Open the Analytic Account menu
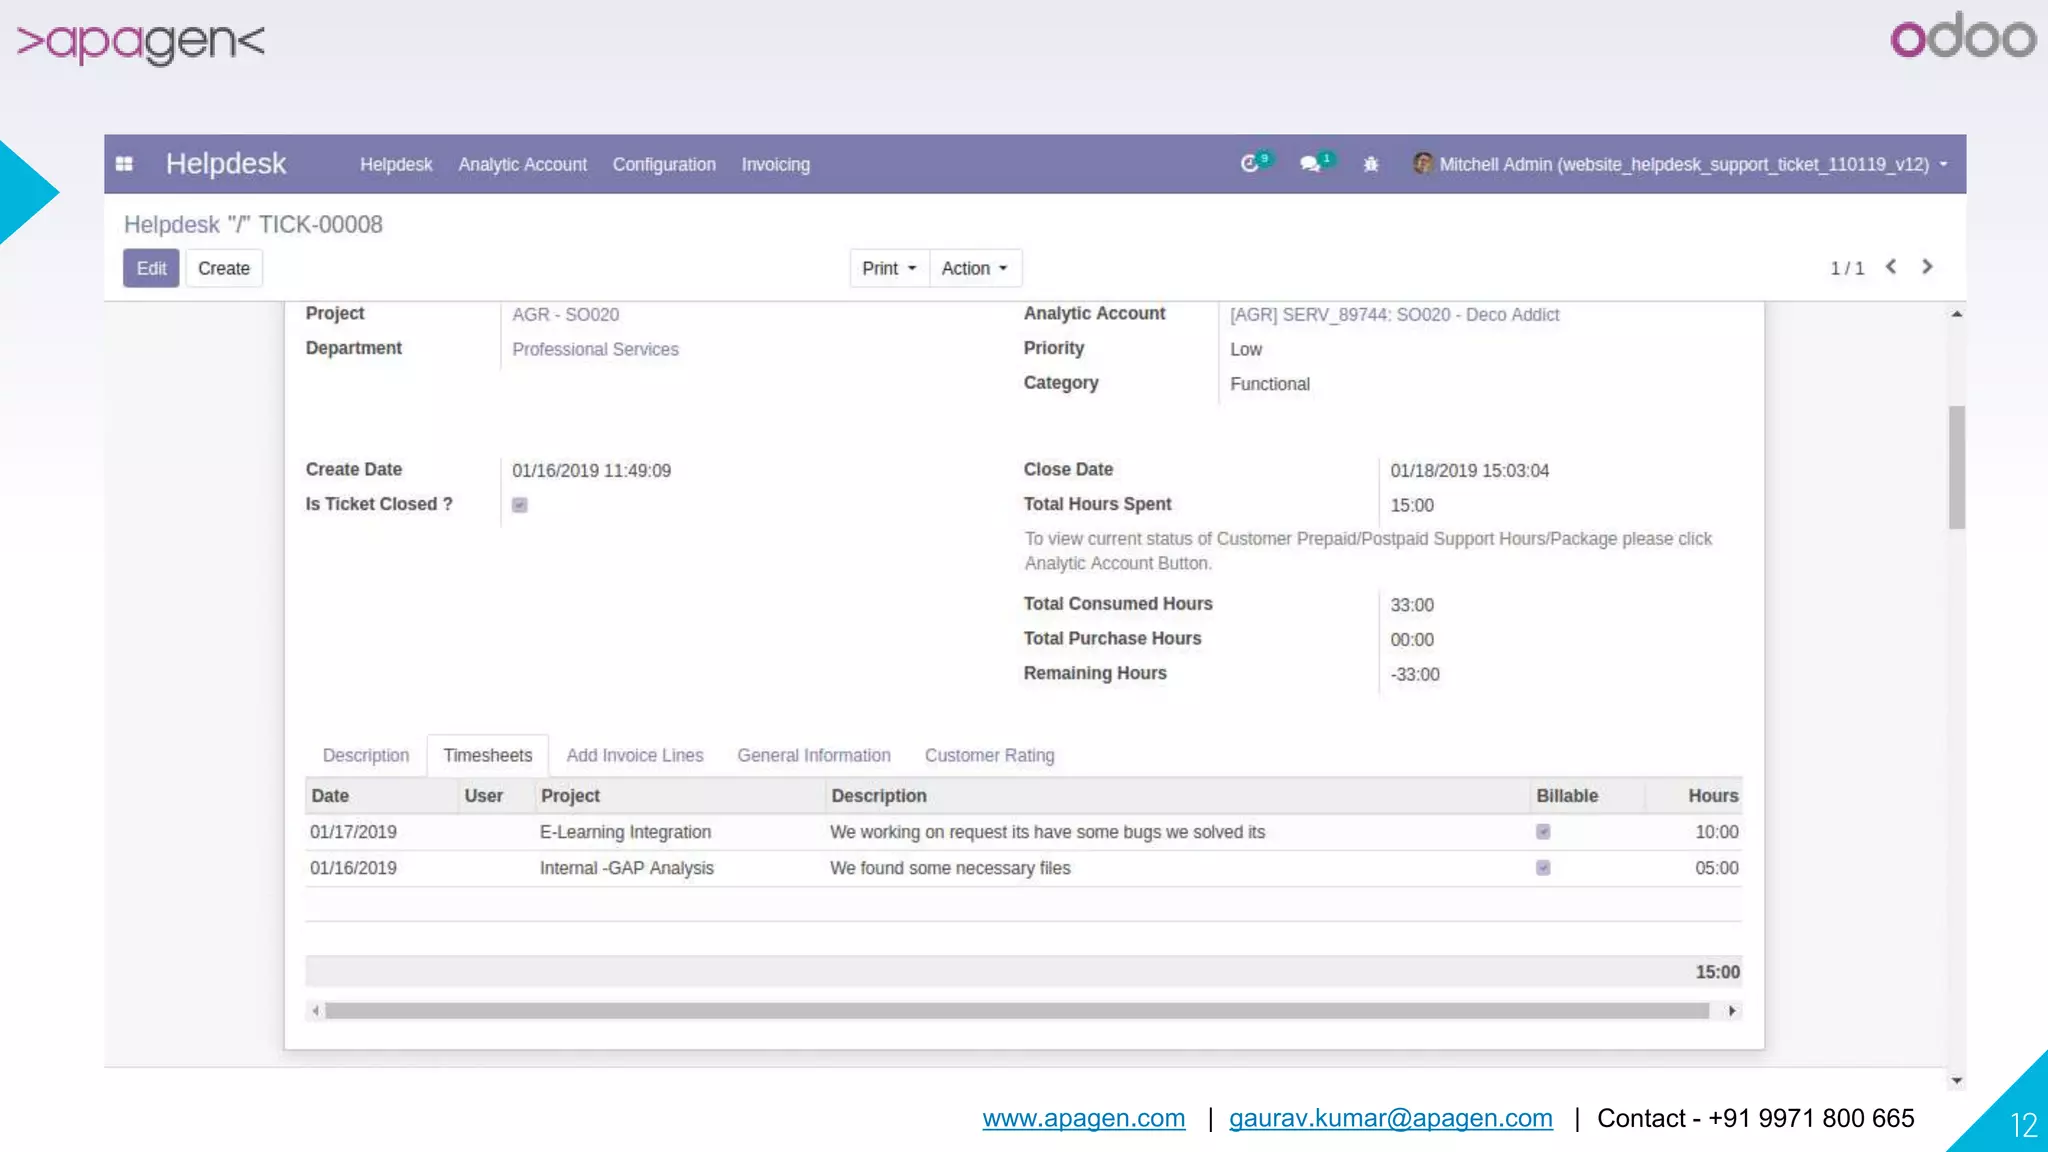 click(522, 164)
